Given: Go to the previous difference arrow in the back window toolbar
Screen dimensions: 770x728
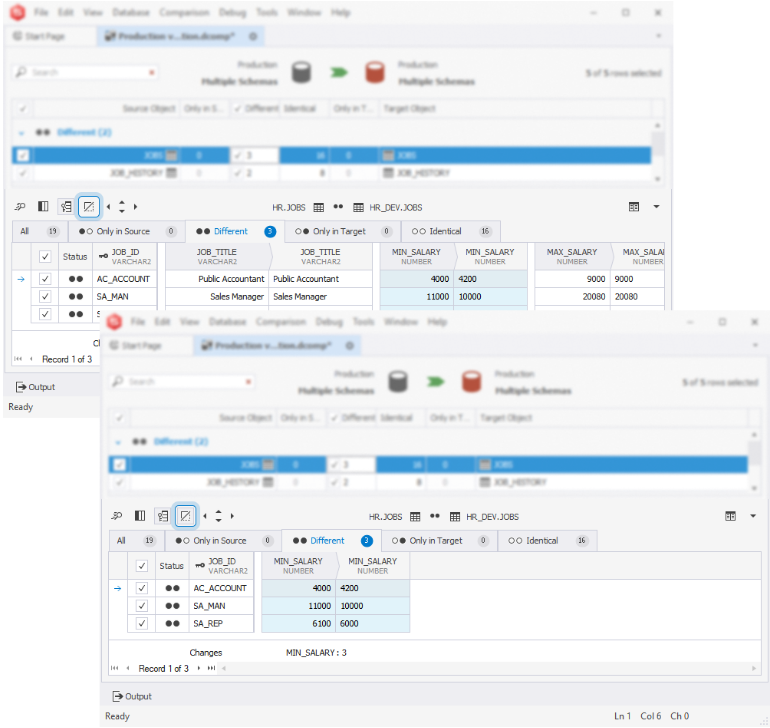Looking at the screenshot, I should 109,207.
